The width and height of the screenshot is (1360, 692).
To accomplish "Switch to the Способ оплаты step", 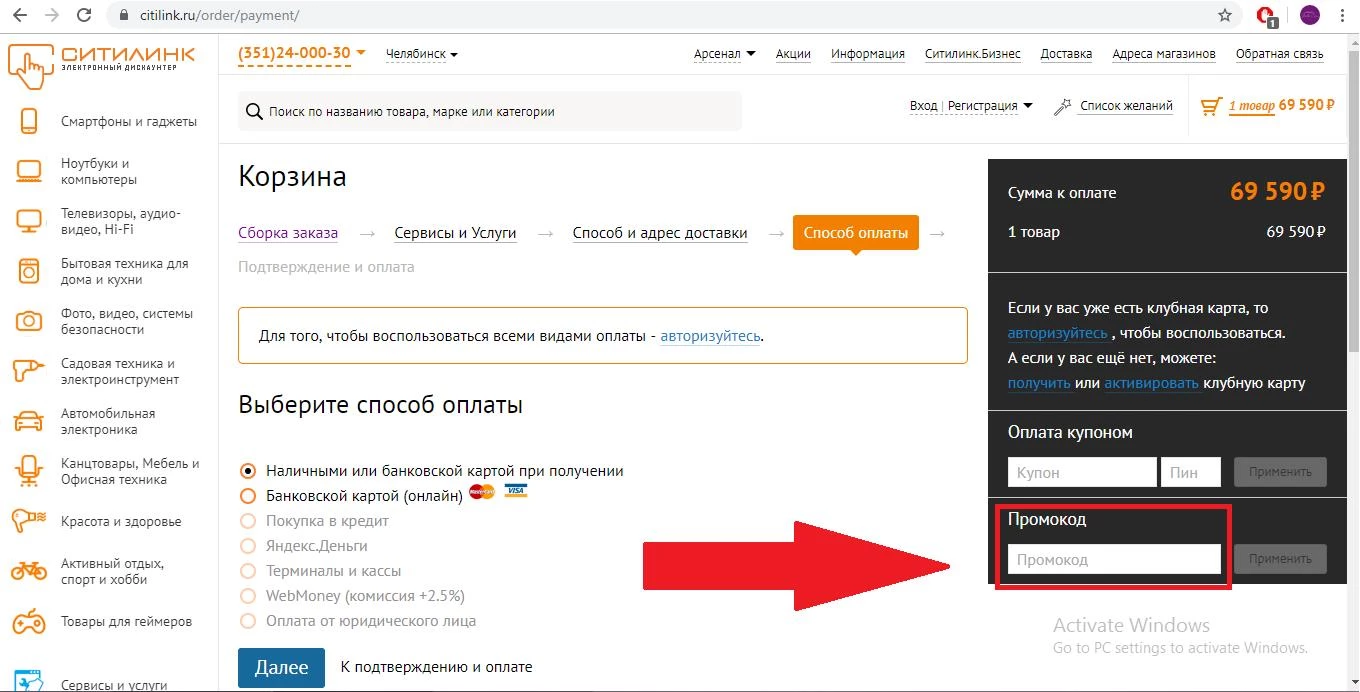I will coord(855,232).
